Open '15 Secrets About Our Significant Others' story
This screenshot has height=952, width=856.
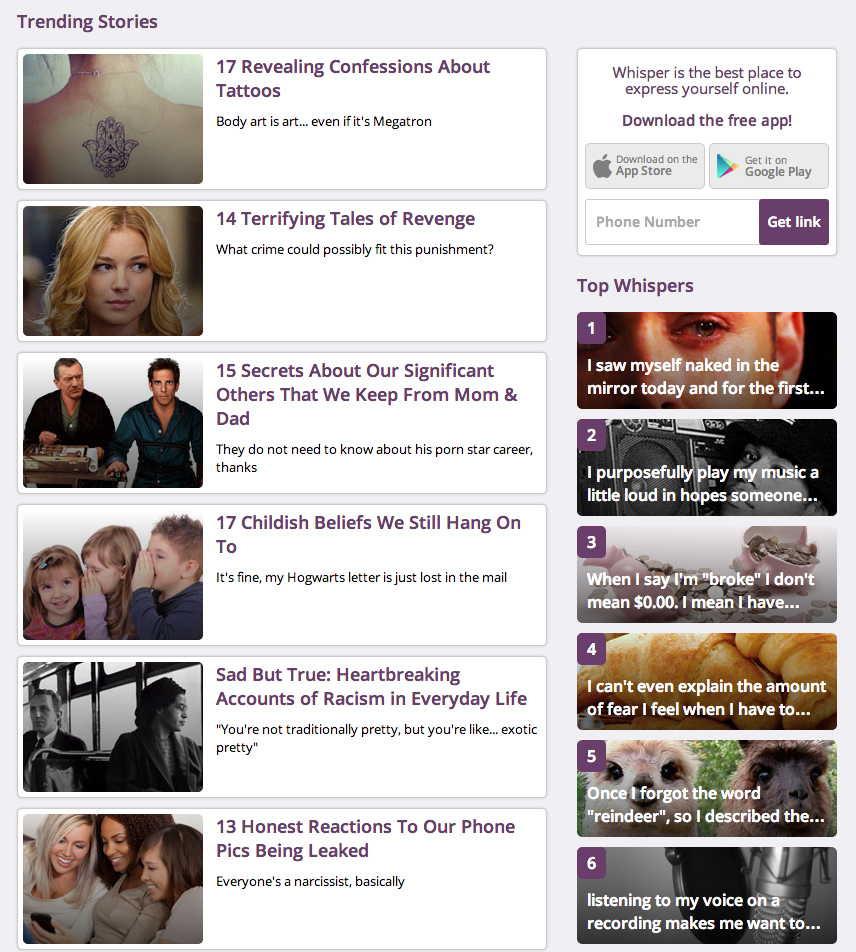pyautogui.click(x=367, y=395)
